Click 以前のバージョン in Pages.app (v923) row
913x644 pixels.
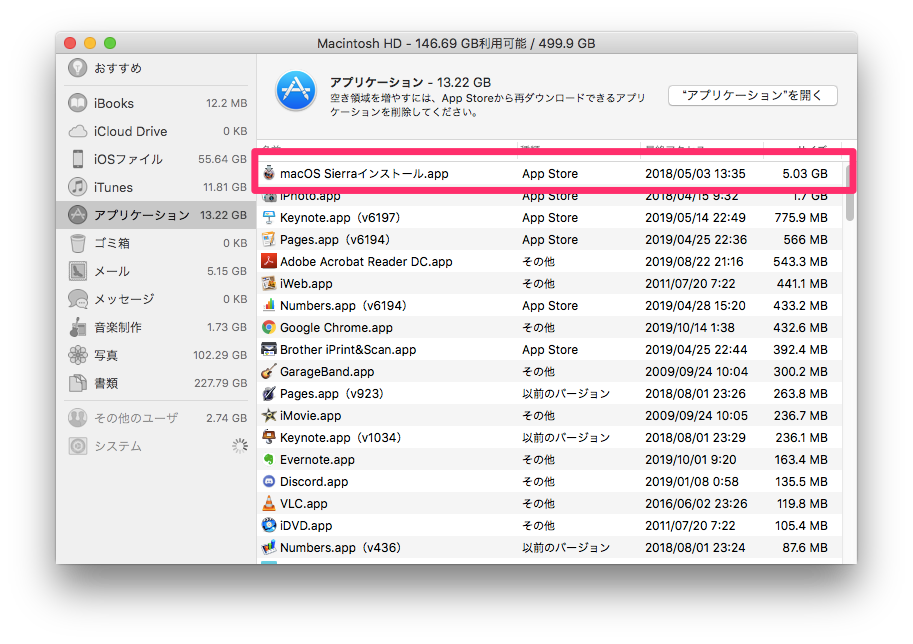click(x=566, y=394)
